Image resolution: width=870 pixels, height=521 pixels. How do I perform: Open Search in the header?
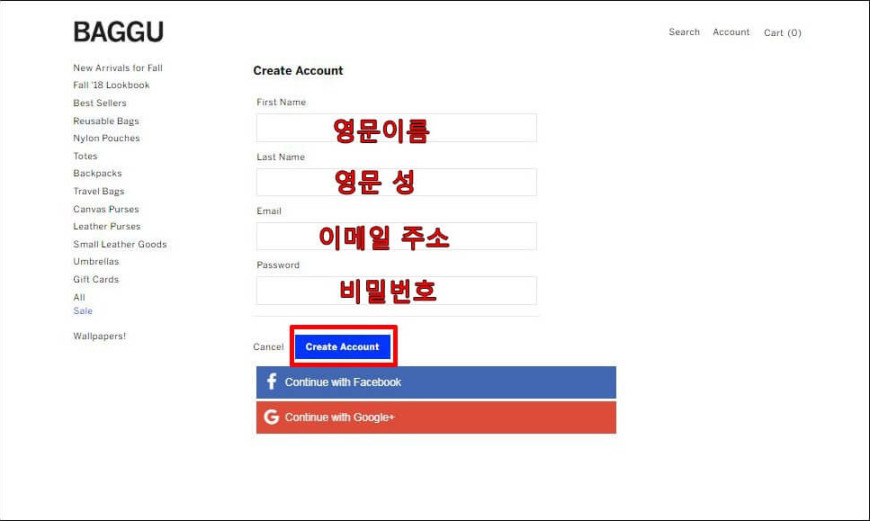click(x=684, y=32)
